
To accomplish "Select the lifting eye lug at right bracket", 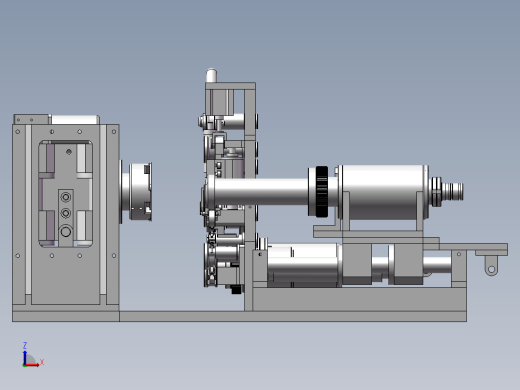I will [491, 266].
